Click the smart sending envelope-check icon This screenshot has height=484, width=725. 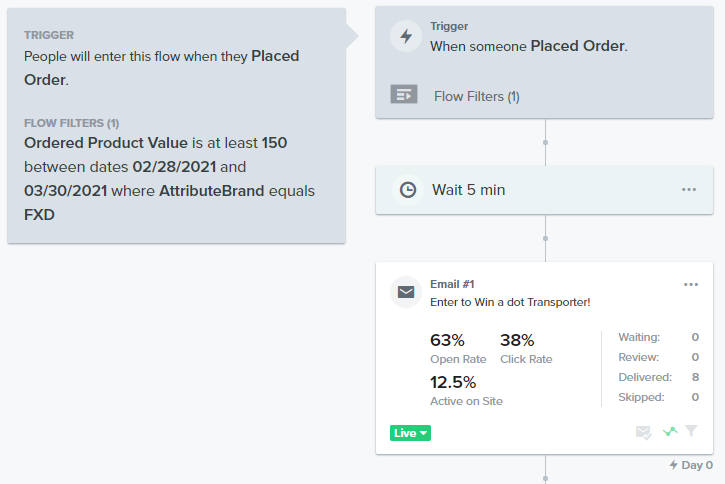[643, 433]
